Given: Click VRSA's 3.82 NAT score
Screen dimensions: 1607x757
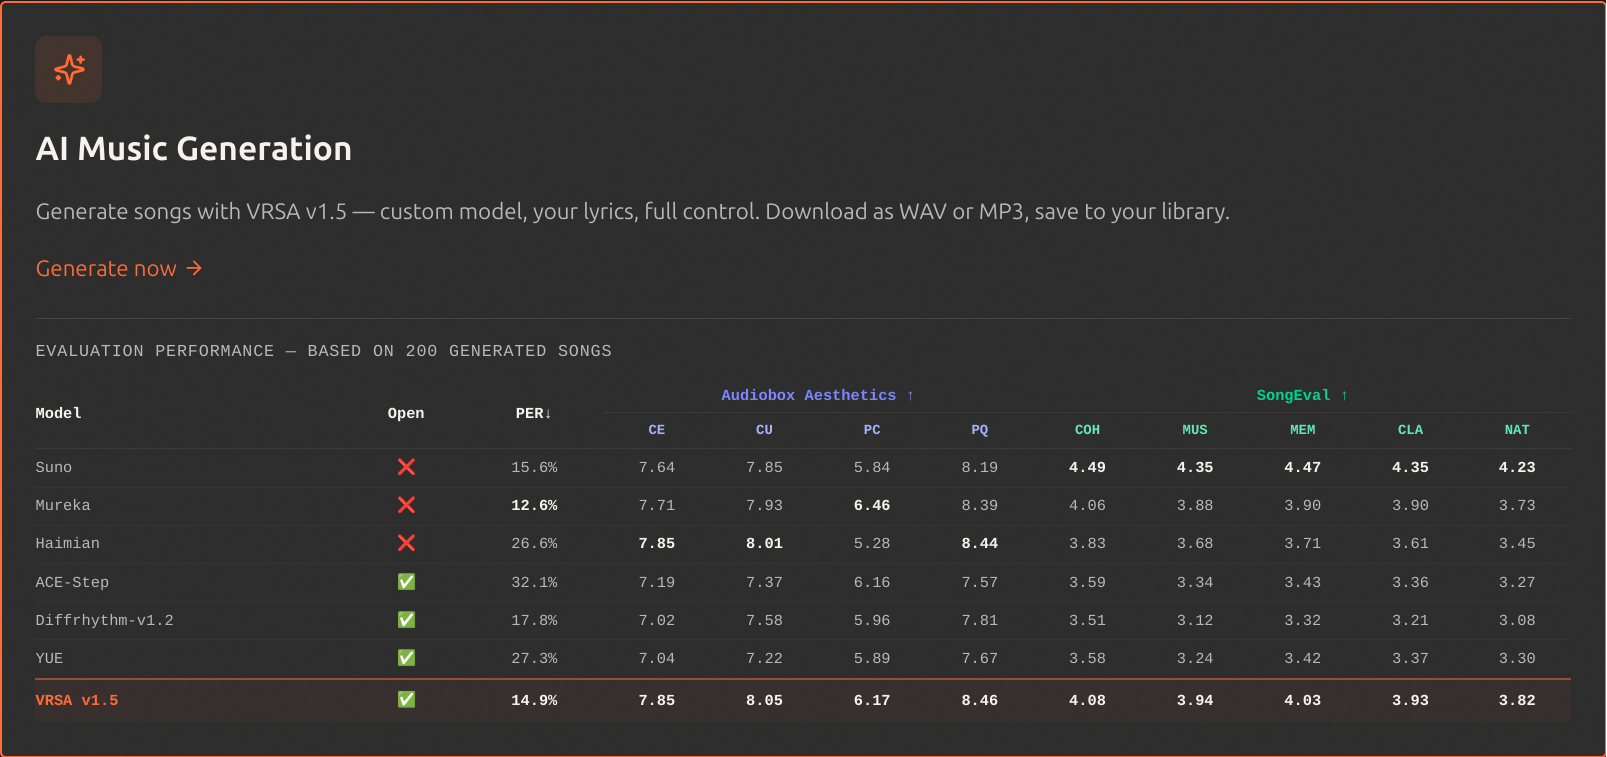Looking at the screenshot, I should tap(1517, 700).
